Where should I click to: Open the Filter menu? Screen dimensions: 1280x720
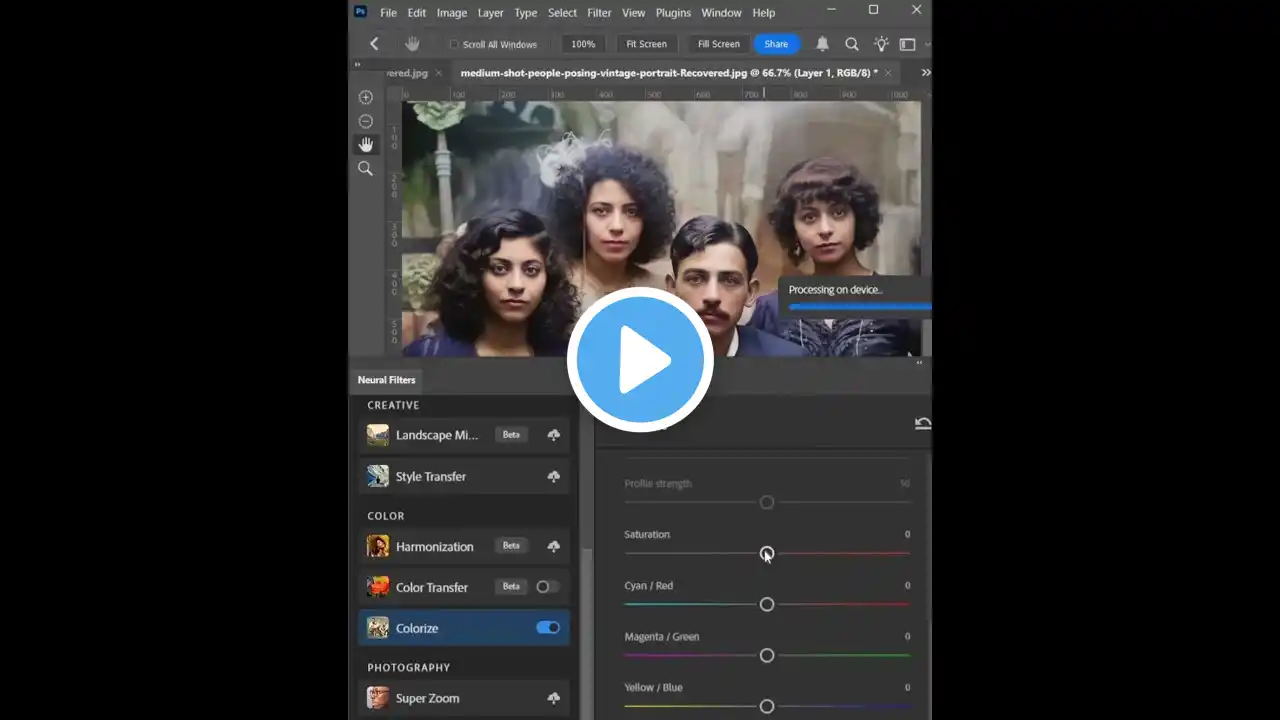point(599,13)
